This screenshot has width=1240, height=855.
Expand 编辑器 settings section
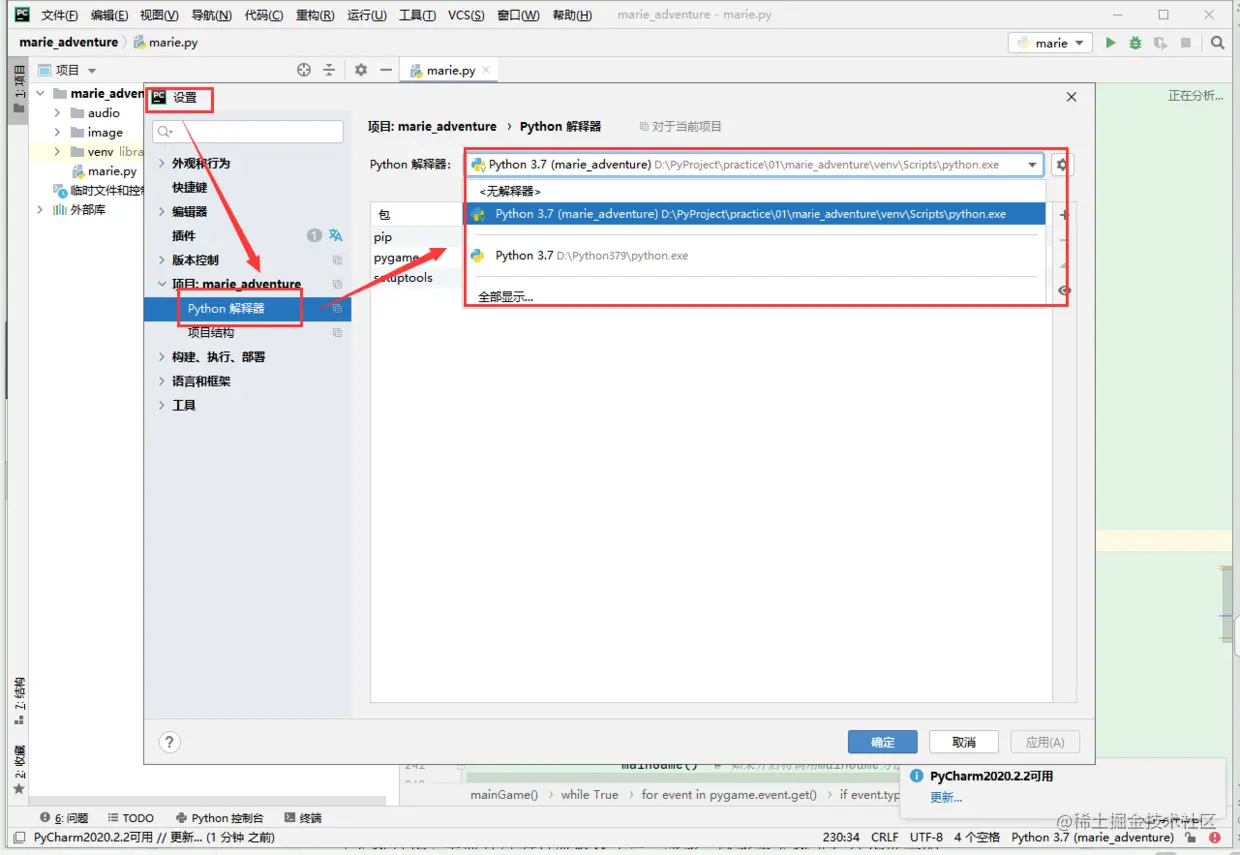point(162,212)
